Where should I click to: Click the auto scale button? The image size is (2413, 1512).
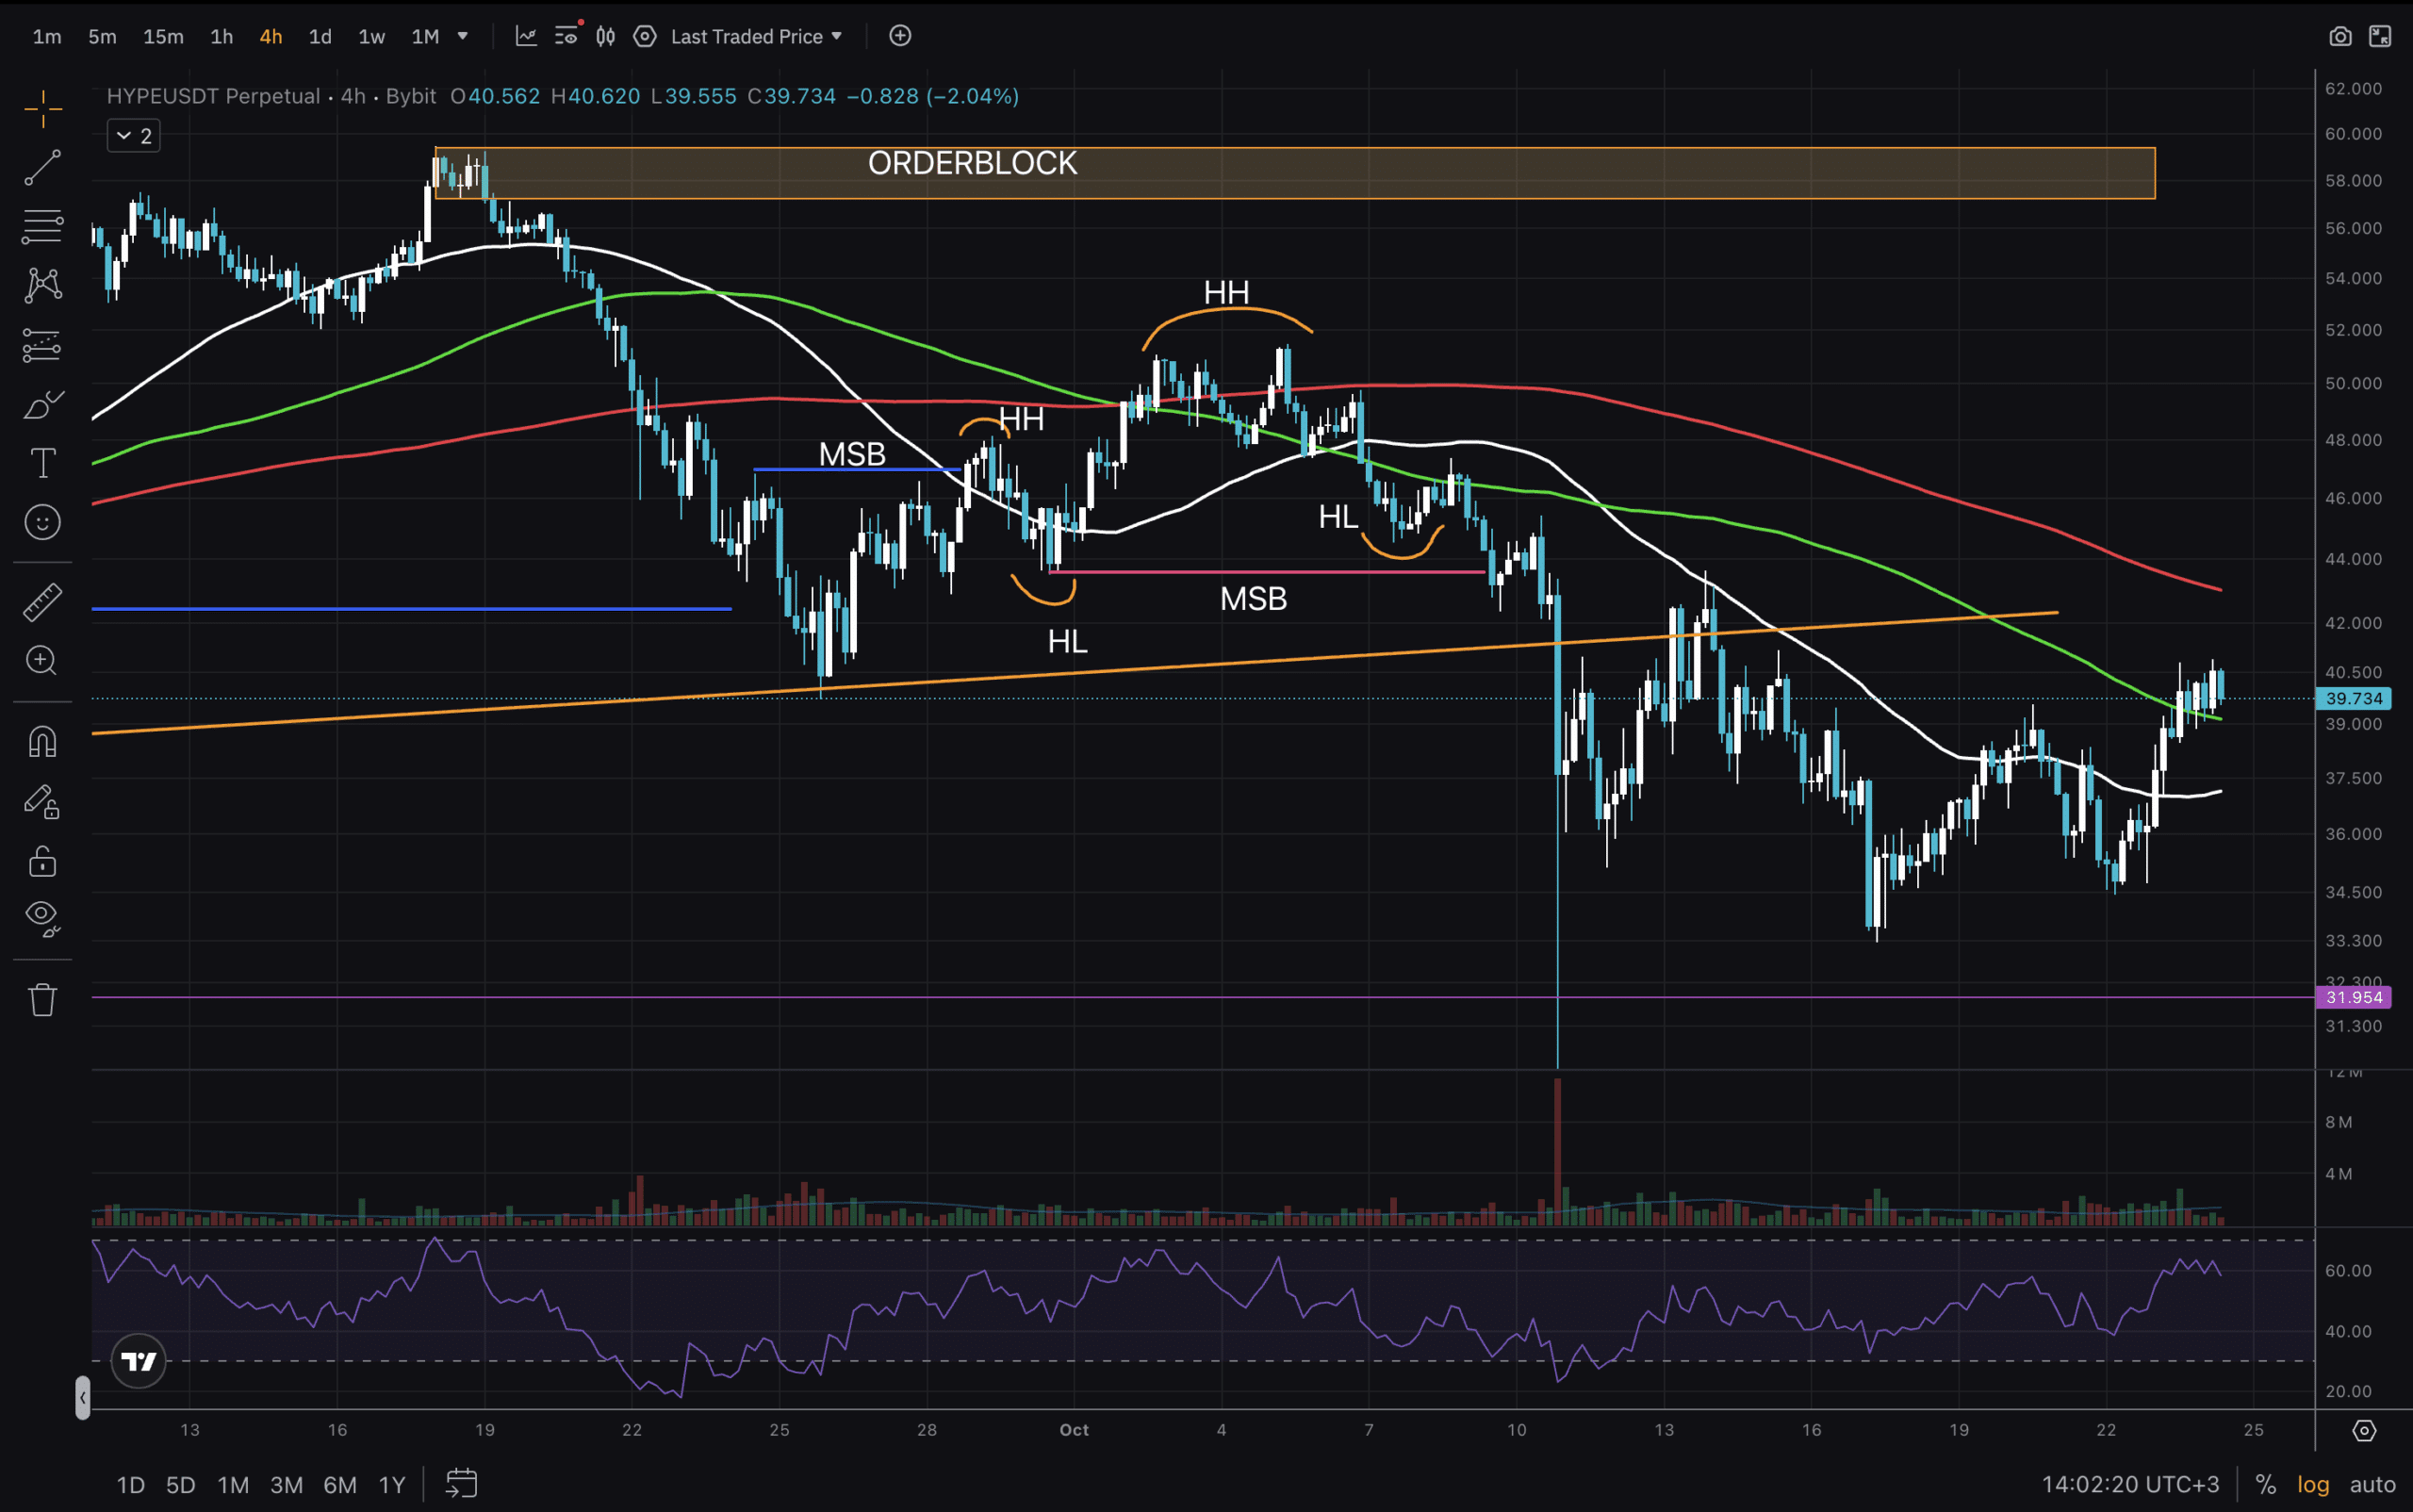2372,1484
